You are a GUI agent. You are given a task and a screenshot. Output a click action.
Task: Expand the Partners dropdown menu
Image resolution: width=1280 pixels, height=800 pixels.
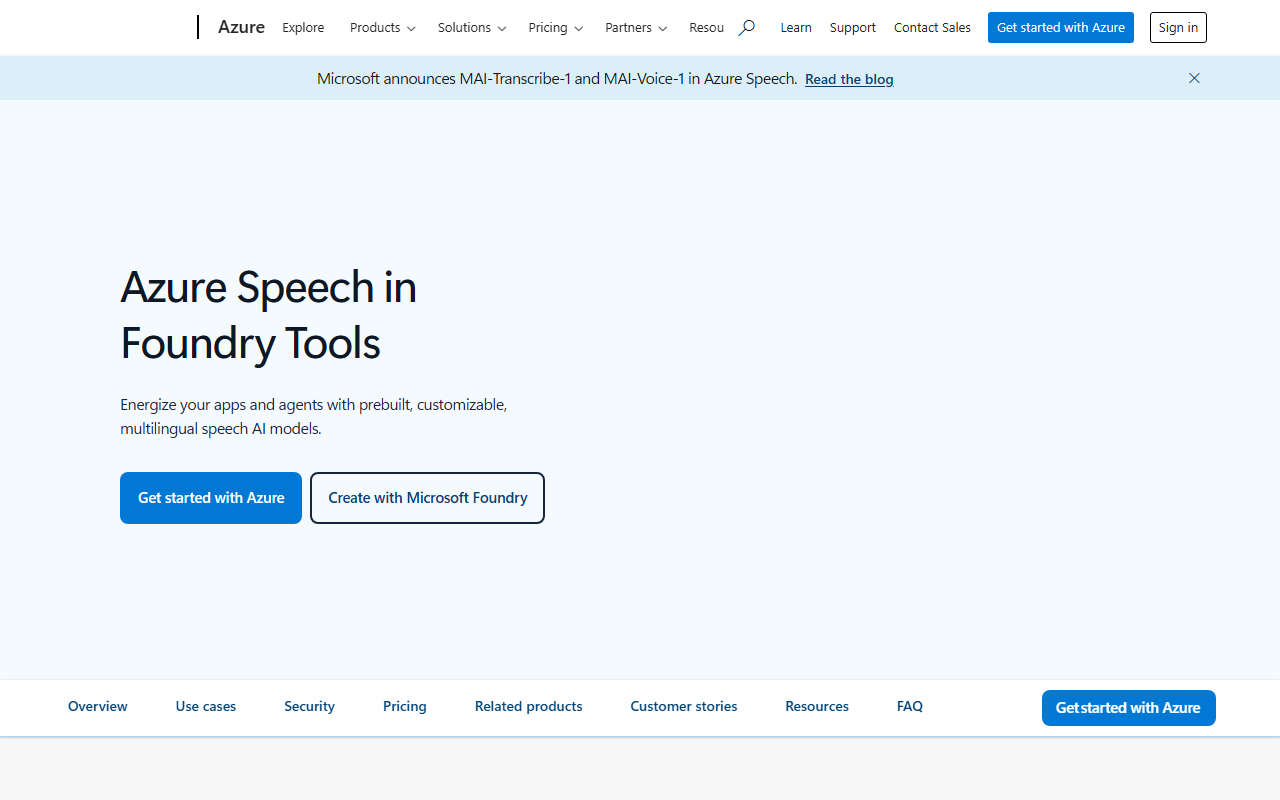[636, 28]
